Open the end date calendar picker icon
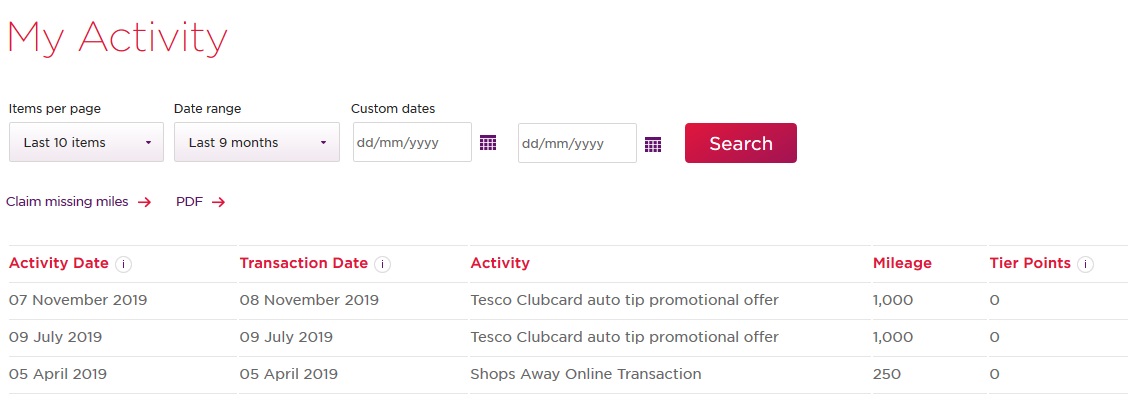This screenshot has height=414, width=1128. pyautogui.click(x=653, y=144)
